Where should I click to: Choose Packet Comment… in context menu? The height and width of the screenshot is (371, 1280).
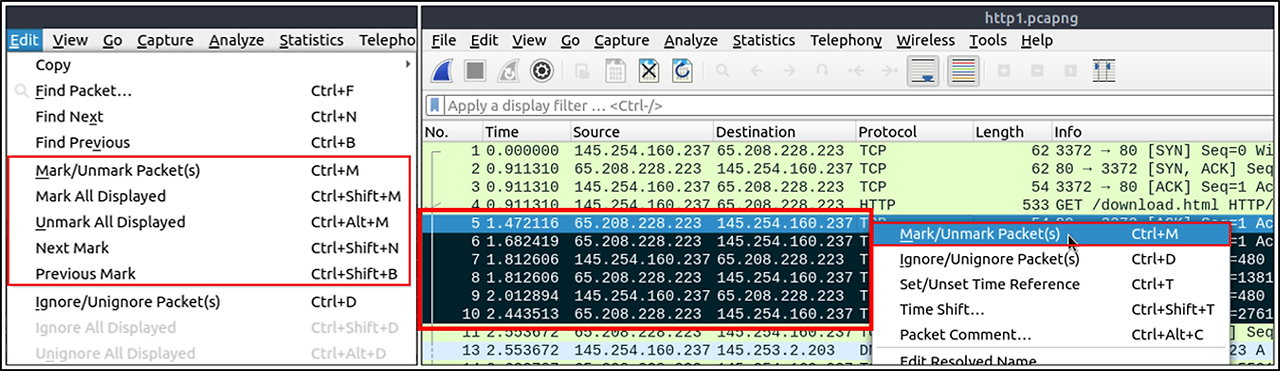pyautogui.click(x=1050, y=335)
